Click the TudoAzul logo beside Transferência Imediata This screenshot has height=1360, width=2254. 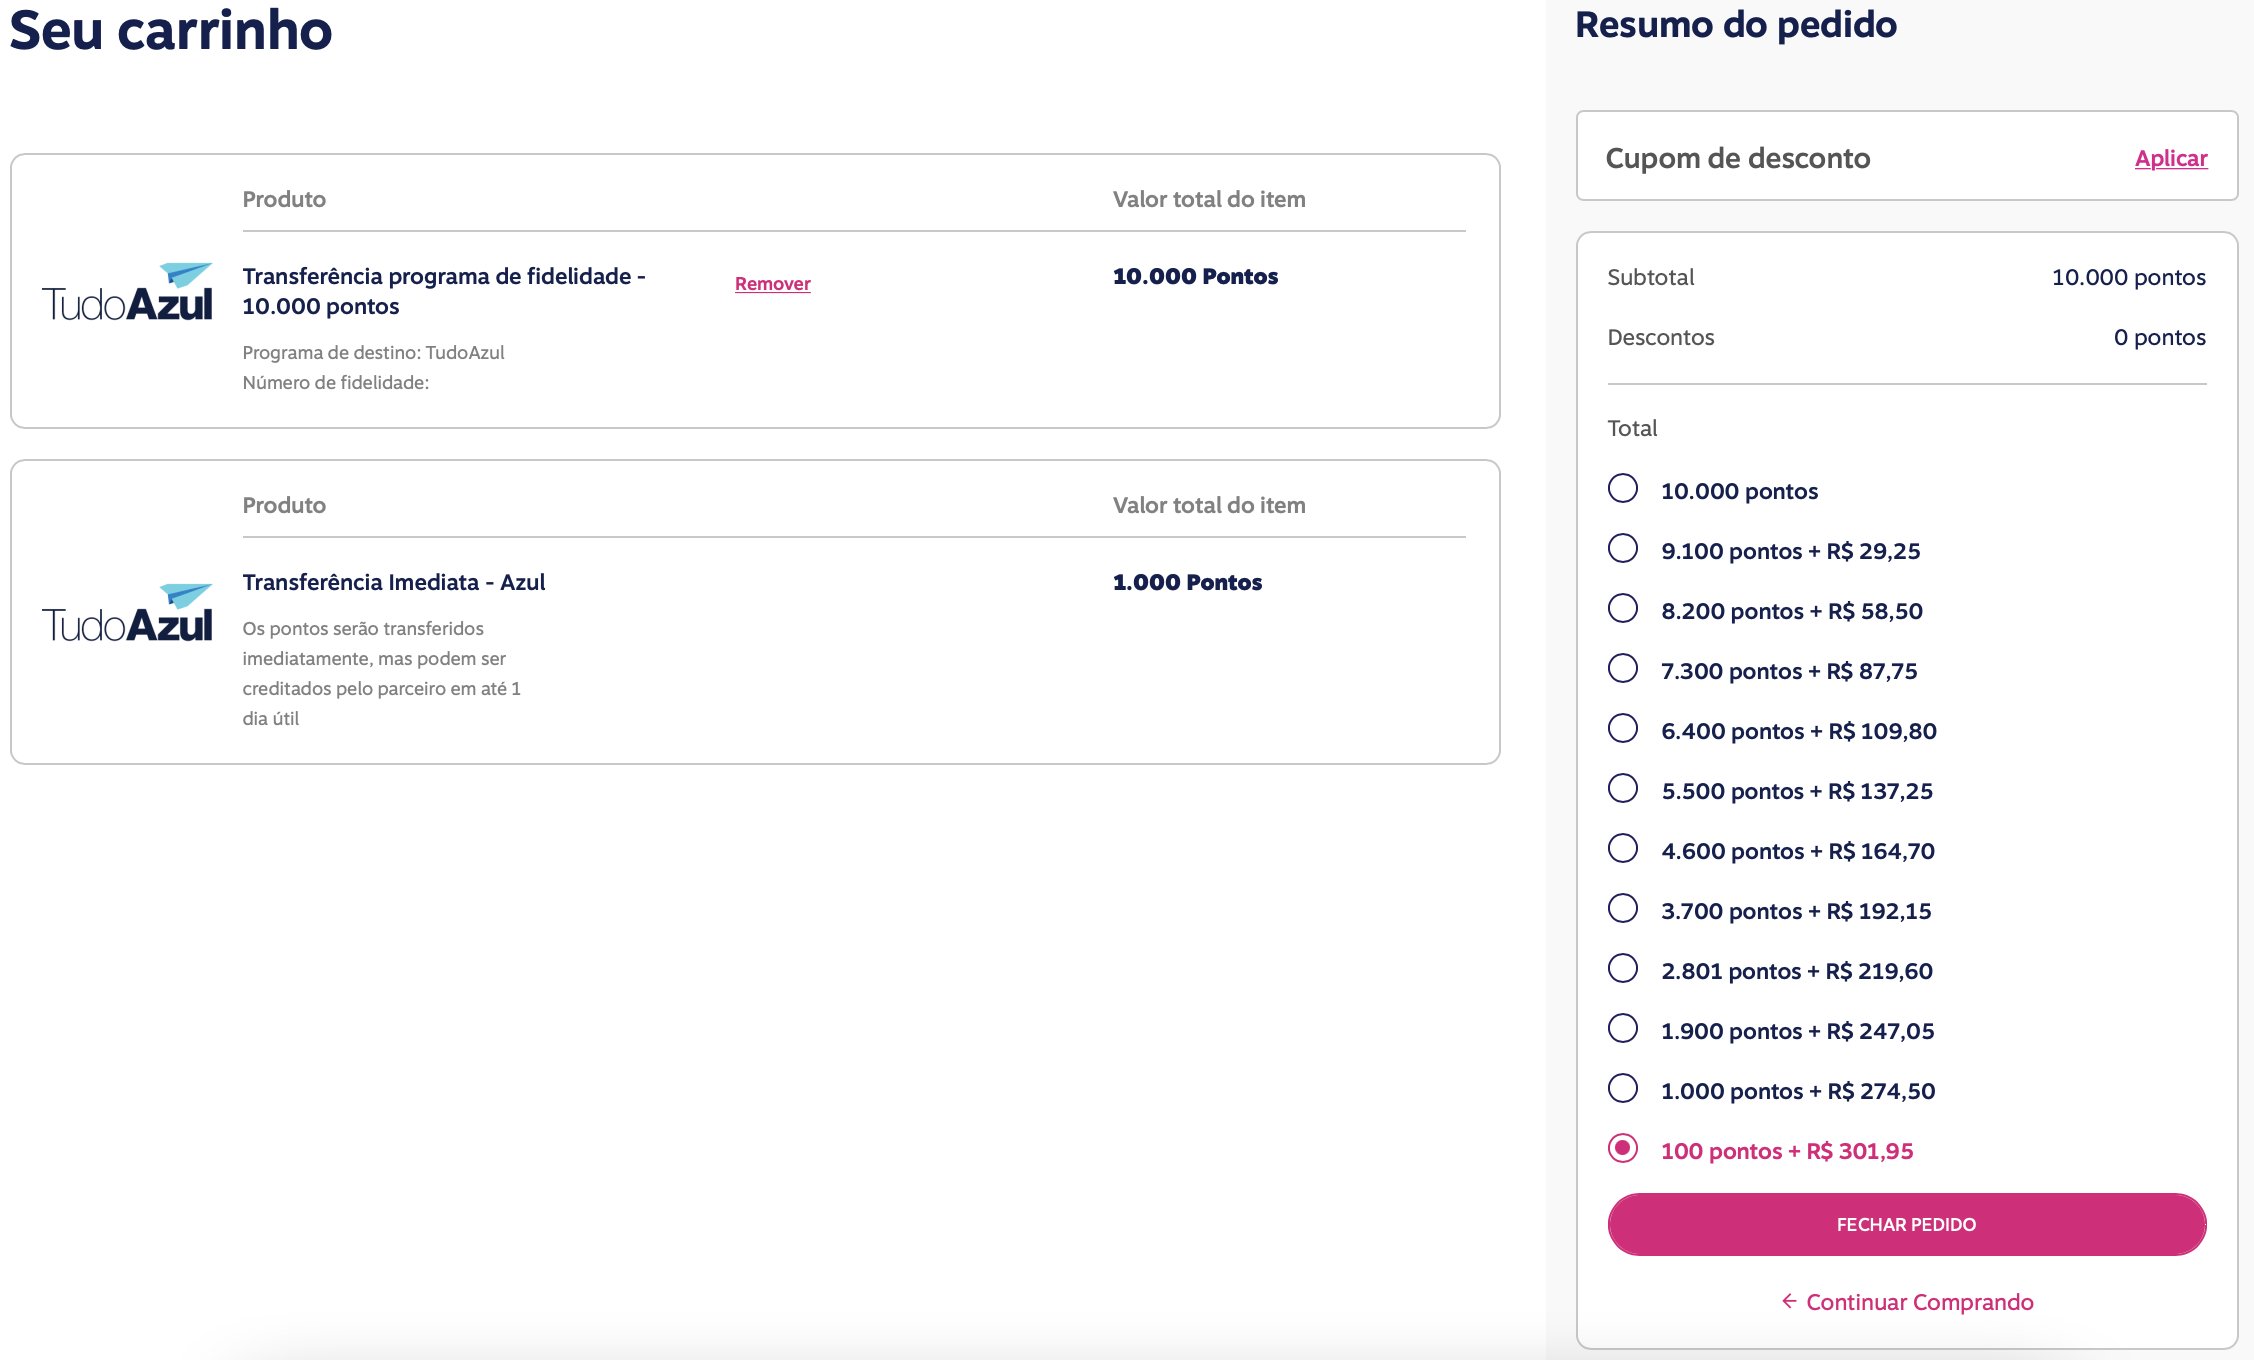127,613
